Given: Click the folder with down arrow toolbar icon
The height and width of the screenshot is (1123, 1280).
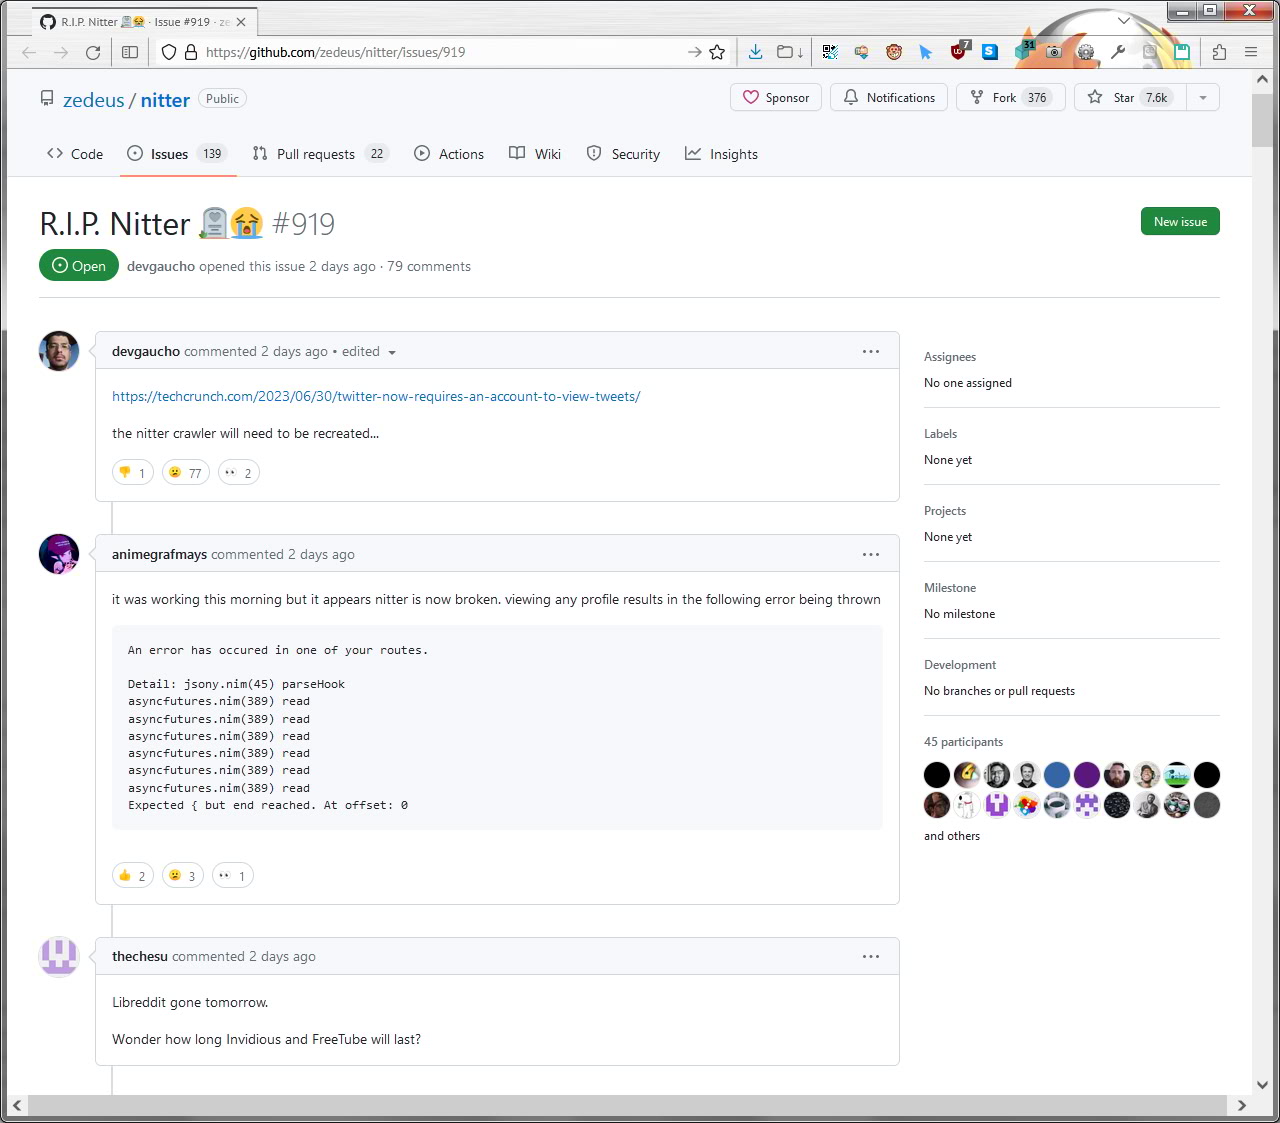Looking at the screenshot, I should [x=790, y=52].
